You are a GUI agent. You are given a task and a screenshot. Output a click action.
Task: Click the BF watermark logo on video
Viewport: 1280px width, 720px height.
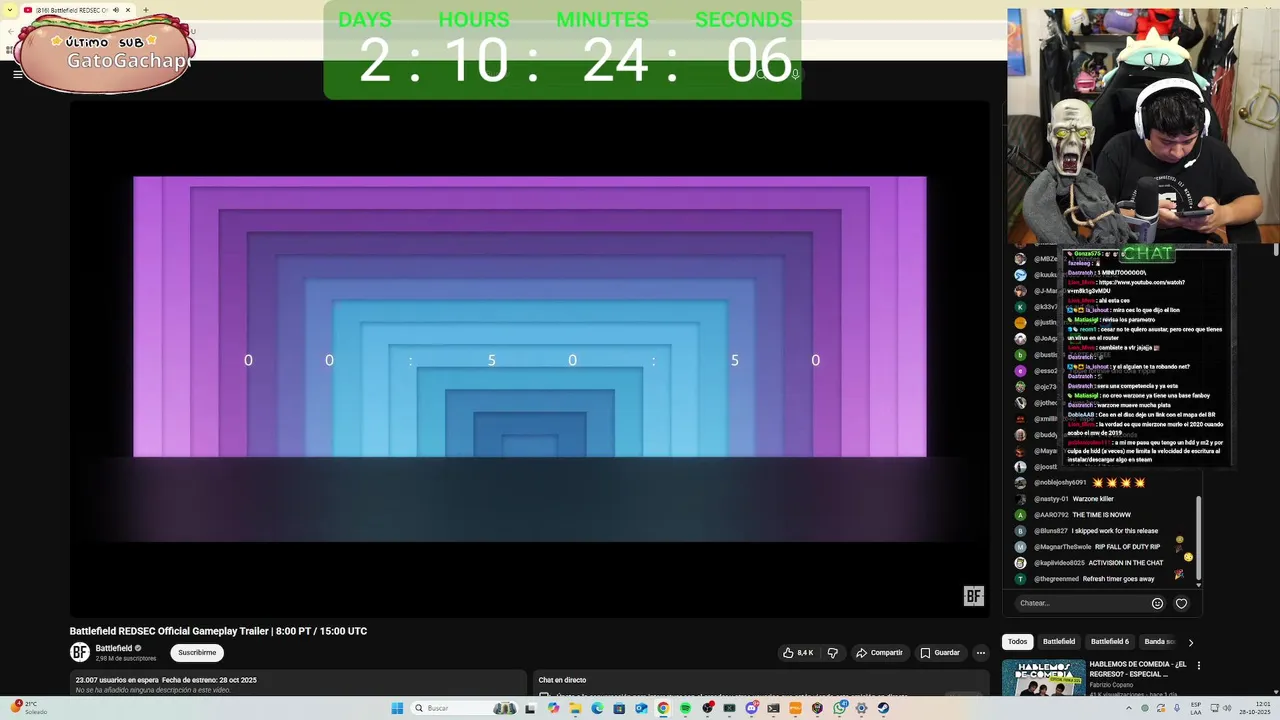click(973, 596)
